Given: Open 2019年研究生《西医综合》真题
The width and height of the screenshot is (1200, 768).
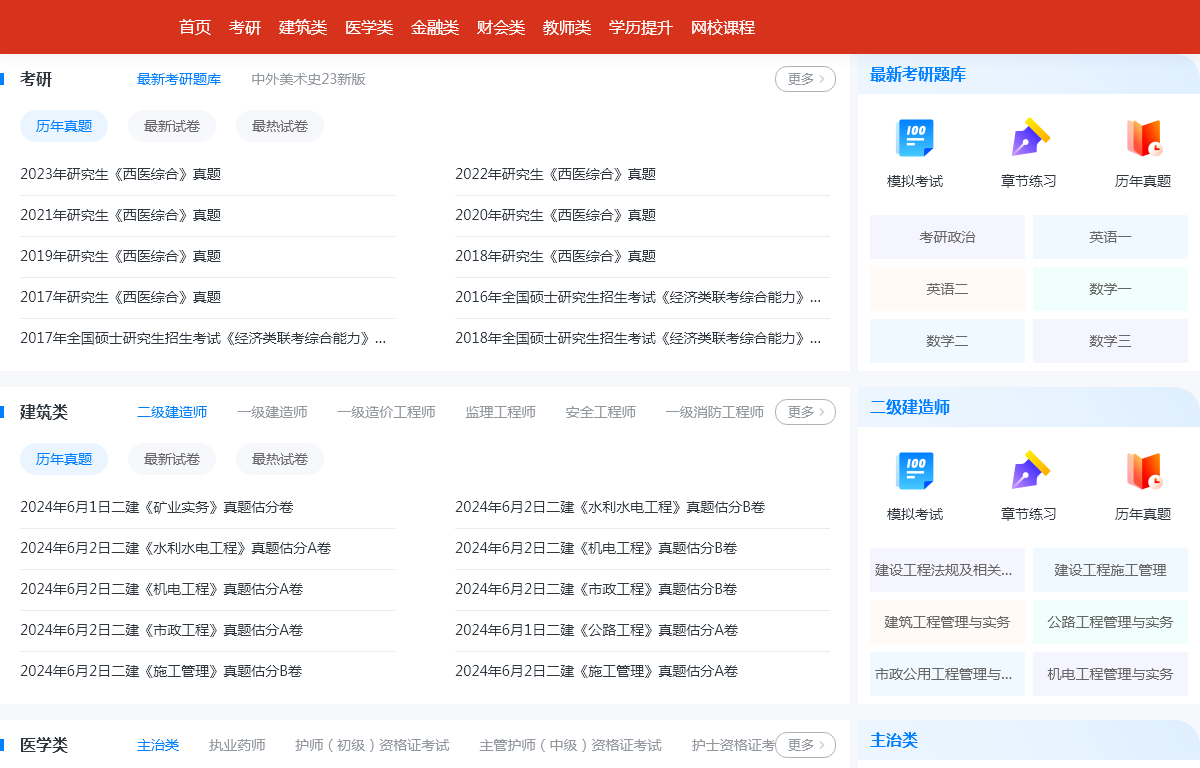Looking at the screenshot, I should pos(120,256).
